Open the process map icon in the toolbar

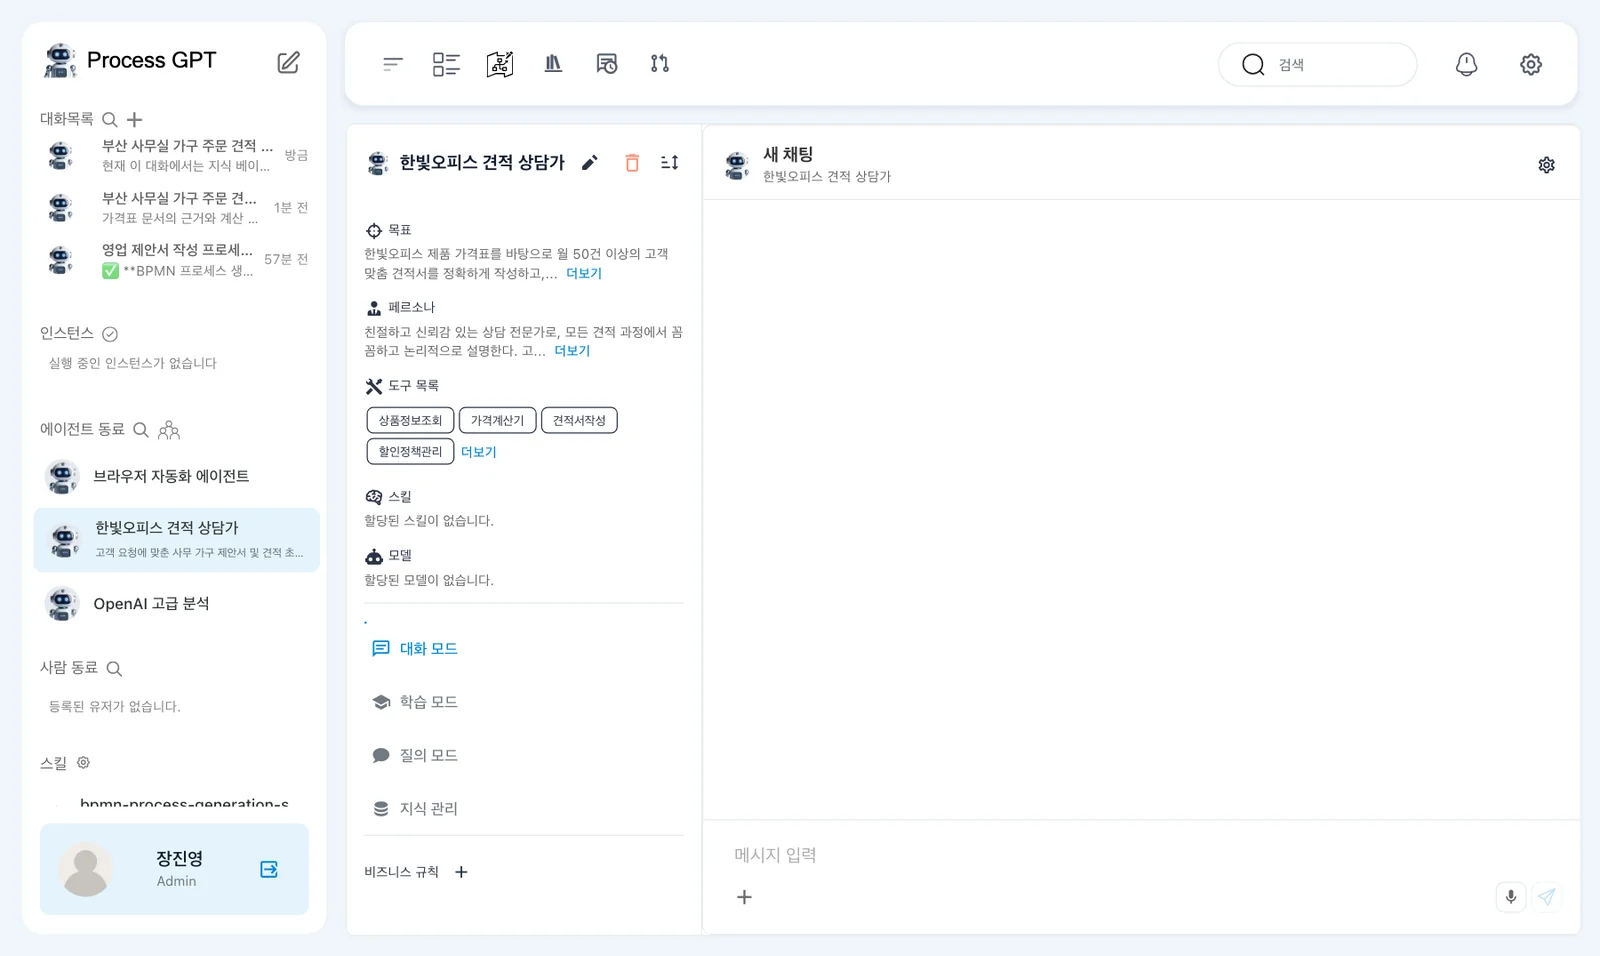tap(500, 64)
